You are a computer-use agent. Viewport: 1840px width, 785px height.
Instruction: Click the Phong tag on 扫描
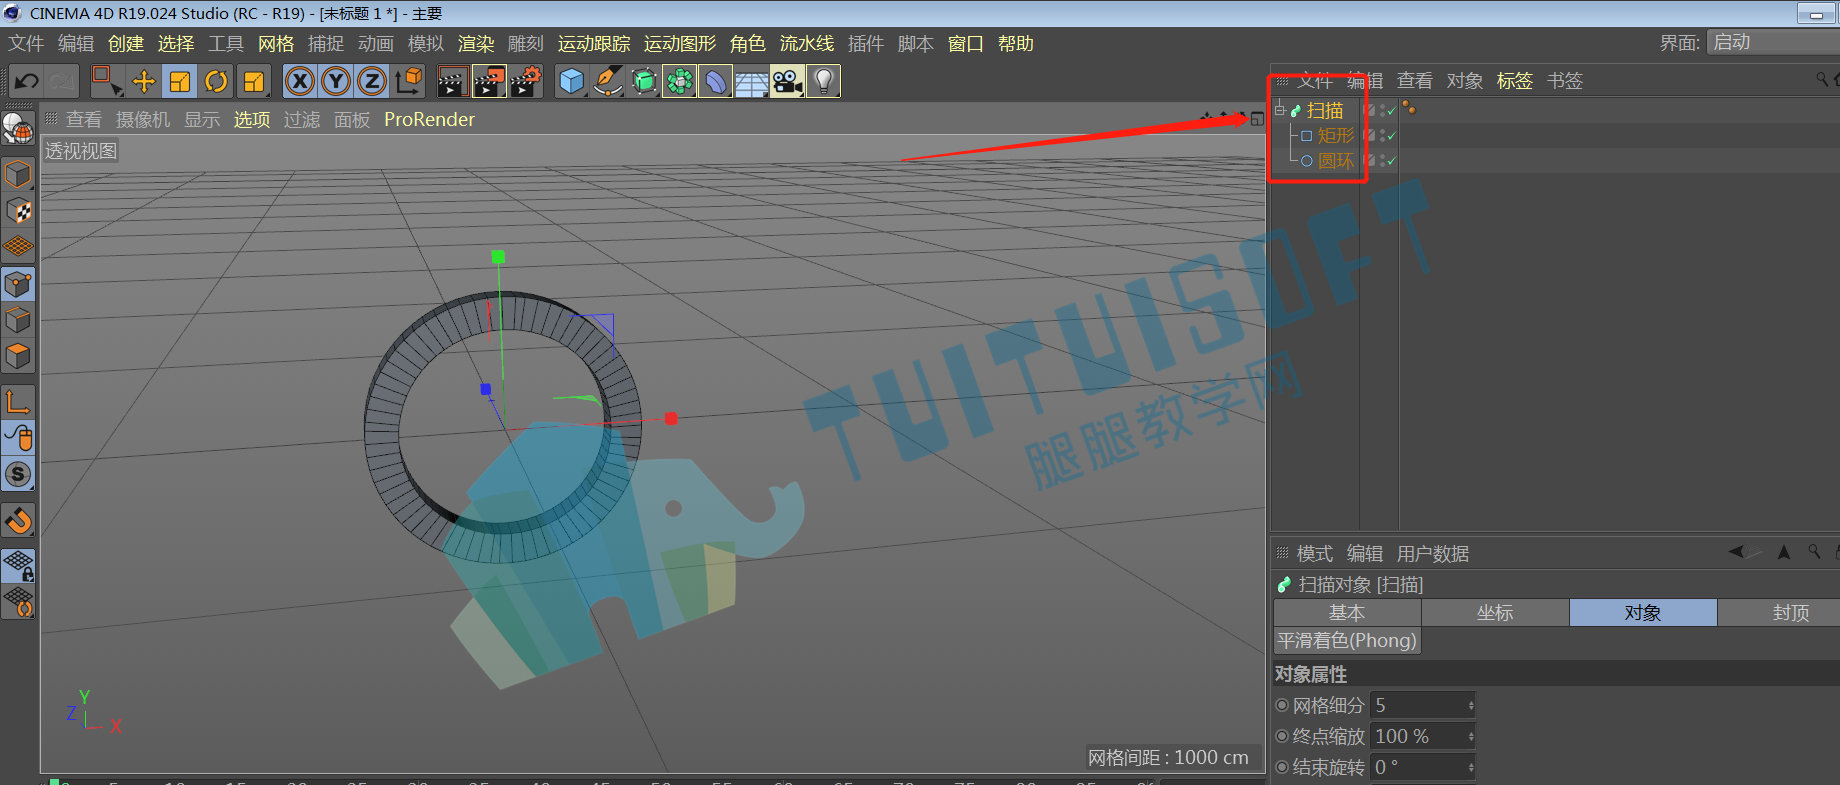pos(1409,108)
